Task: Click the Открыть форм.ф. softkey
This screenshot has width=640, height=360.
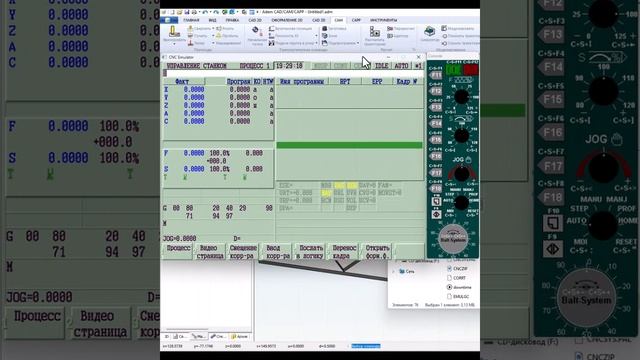Action: 377,251
